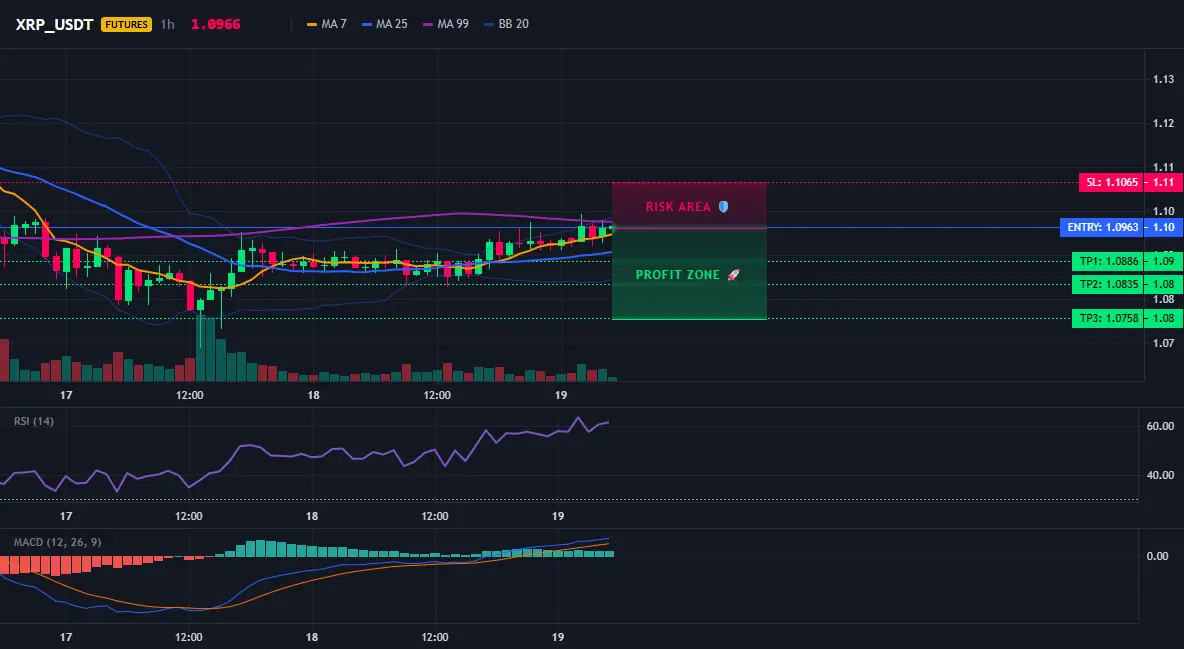Click the RISK AREA label
1184x649 pixels.
678,206
